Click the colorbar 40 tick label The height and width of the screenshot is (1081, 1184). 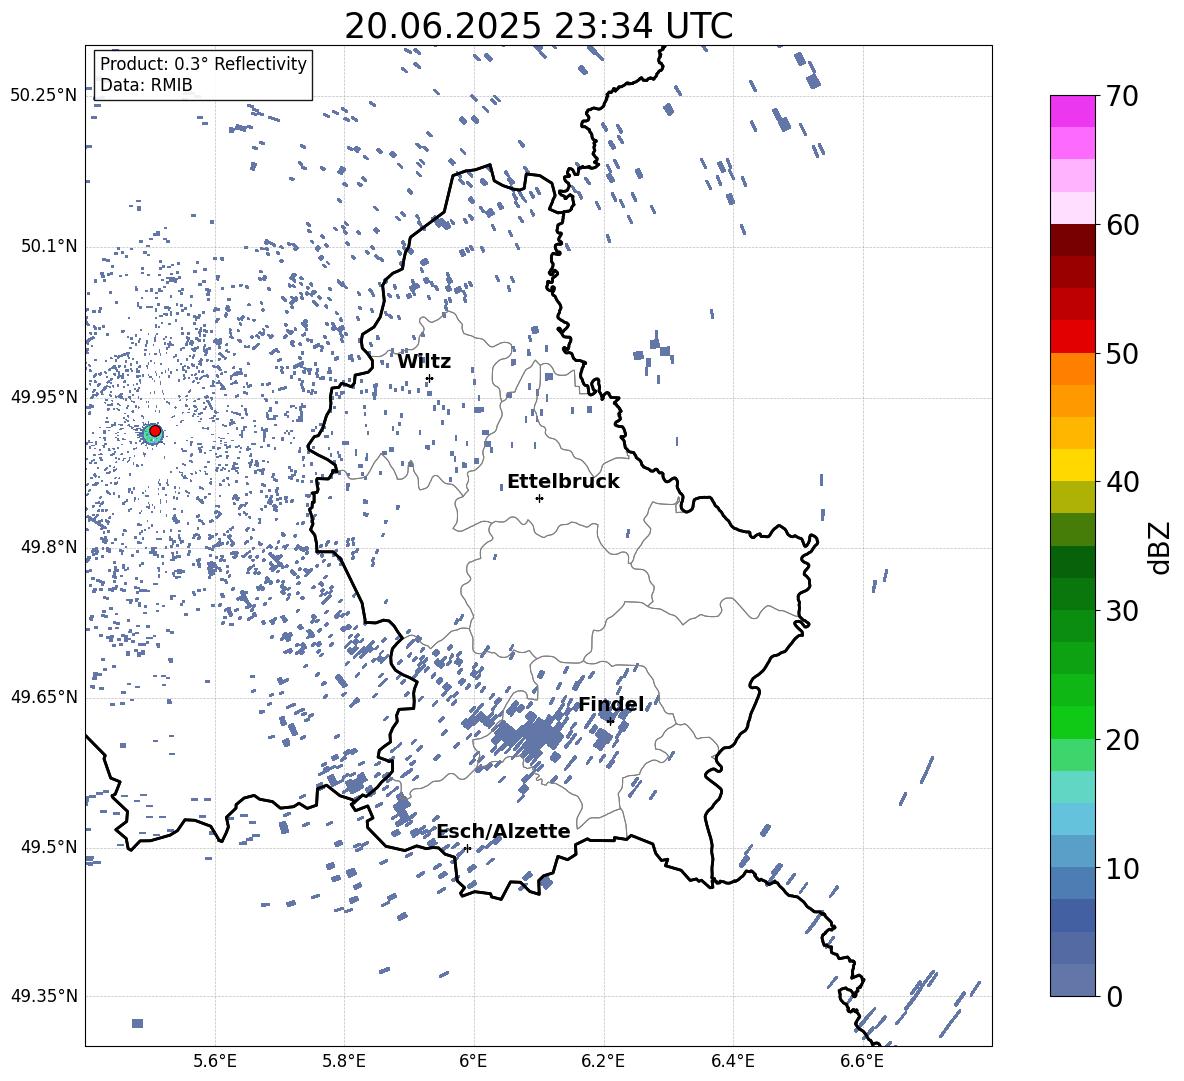pyautogui.click(x=1122, y=482)
